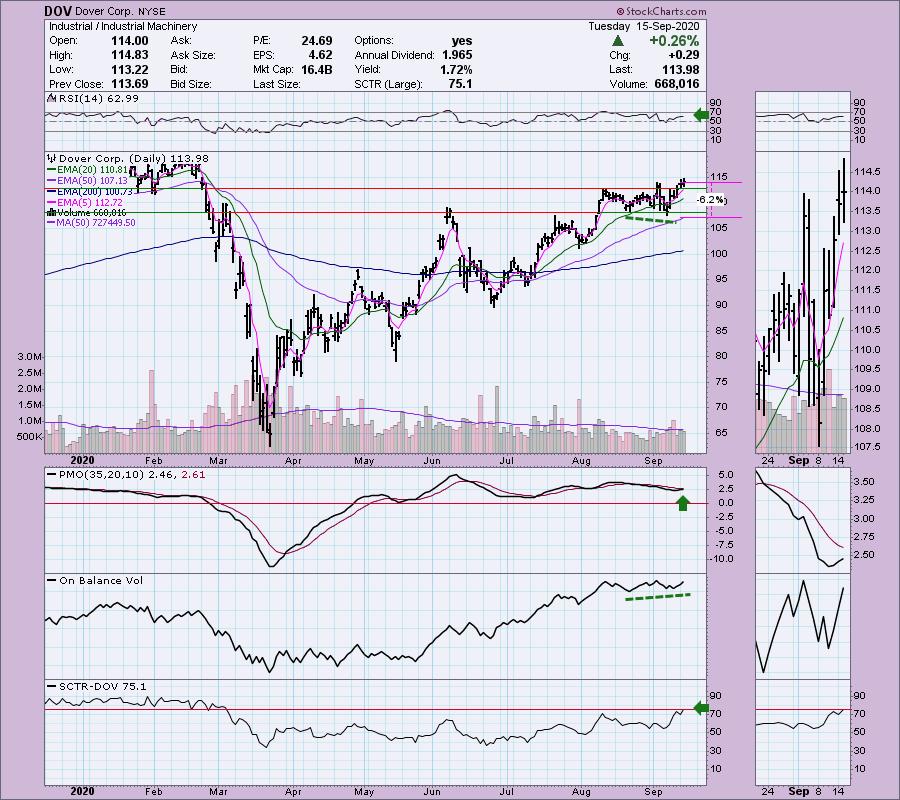The width and height of the screenshot is (900, 800).
Task: Click the green arrow pointing at the RSI panel
Action: pyautogui.click(x=701, y=115)
